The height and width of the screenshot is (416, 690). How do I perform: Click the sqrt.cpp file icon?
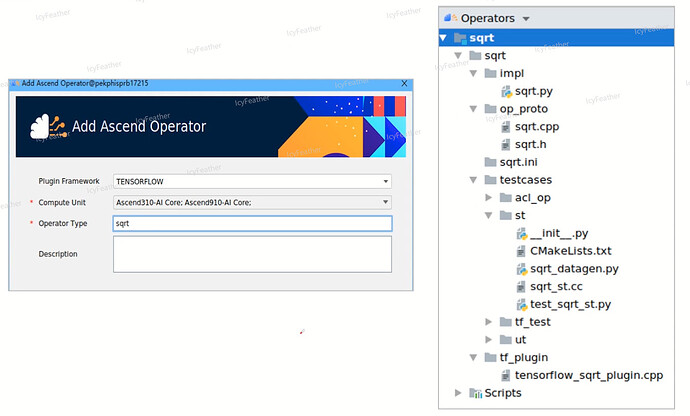pos(506,127)
